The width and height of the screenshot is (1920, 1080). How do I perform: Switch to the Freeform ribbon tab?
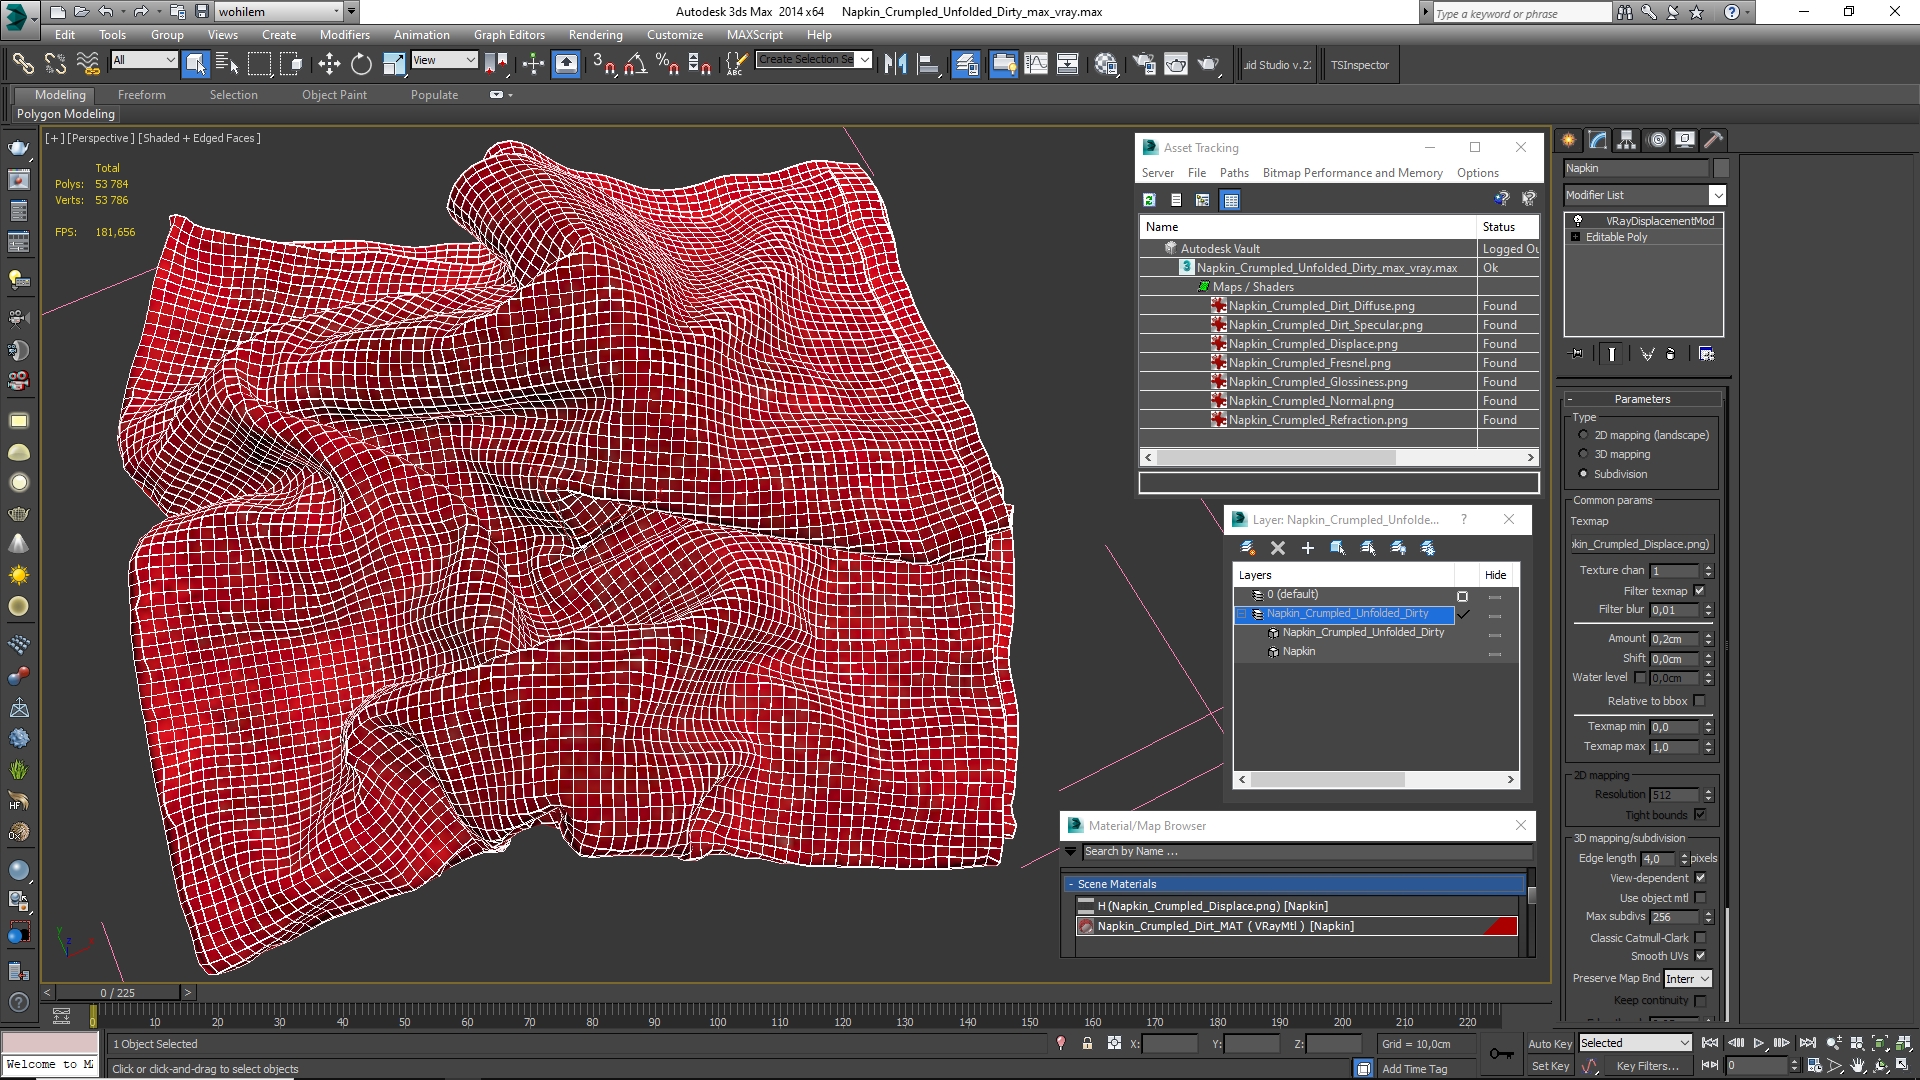141,95
